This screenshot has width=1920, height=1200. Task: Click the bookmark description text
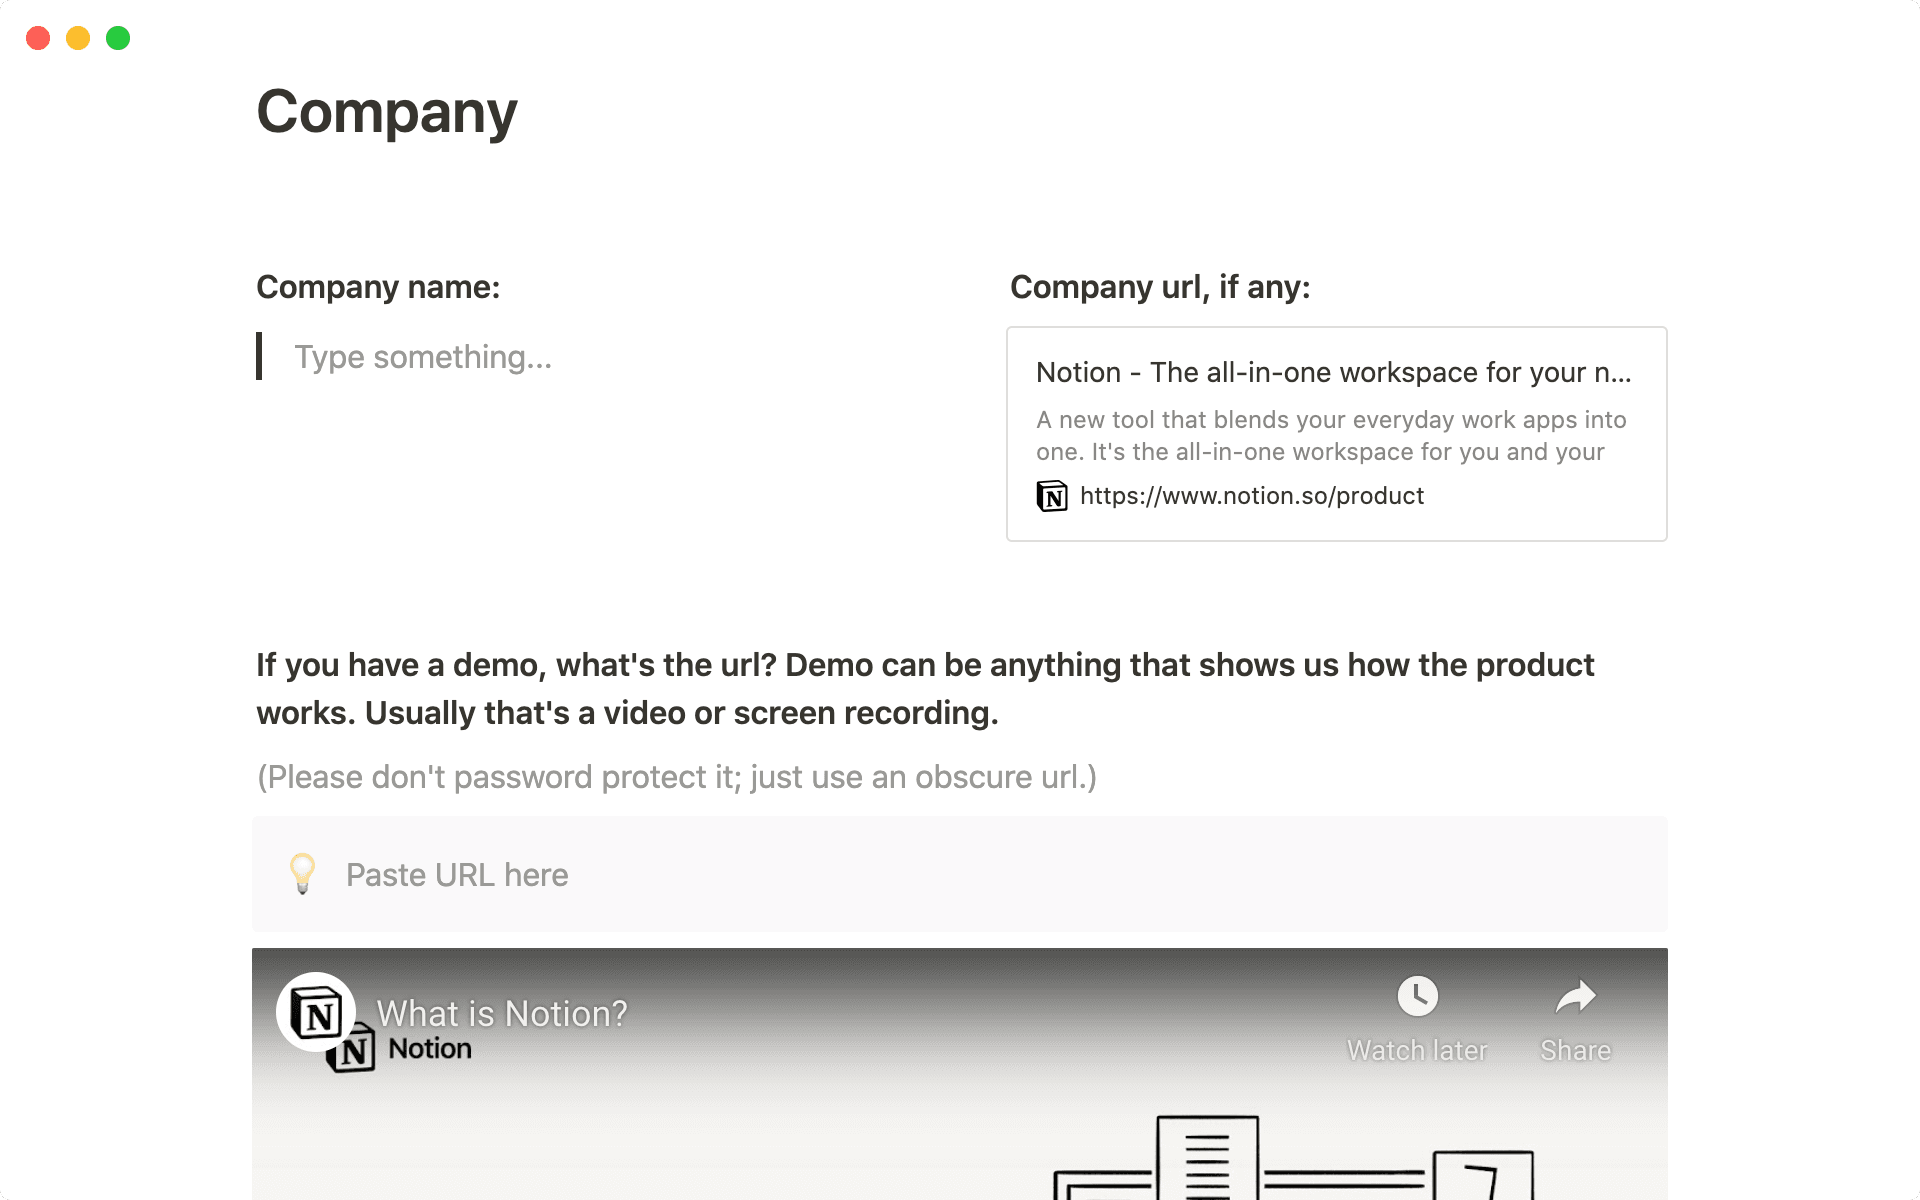(1330, 436)
